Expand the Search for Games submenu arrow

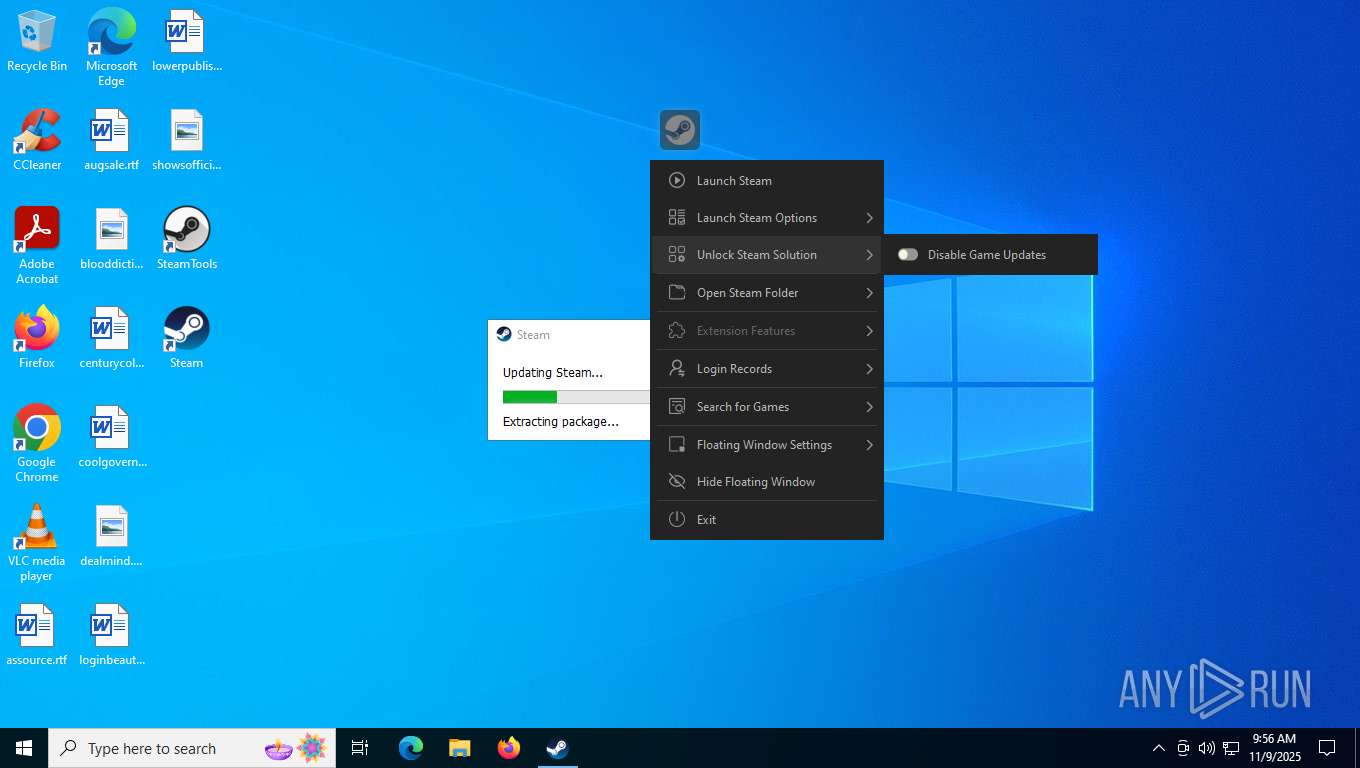[869, 407]
